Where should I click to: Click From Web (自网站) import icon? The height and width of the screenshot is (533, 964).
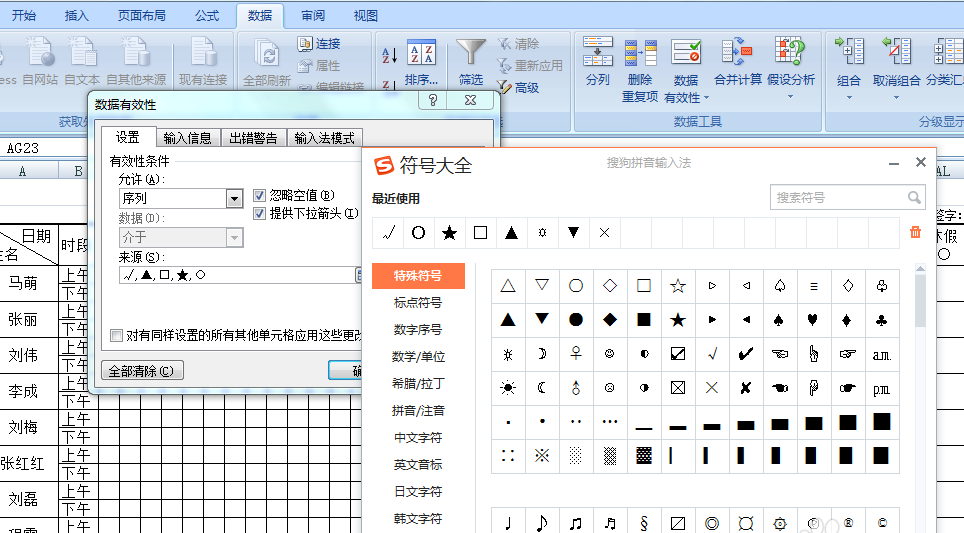pyautogui.click(x=40, y=52)
